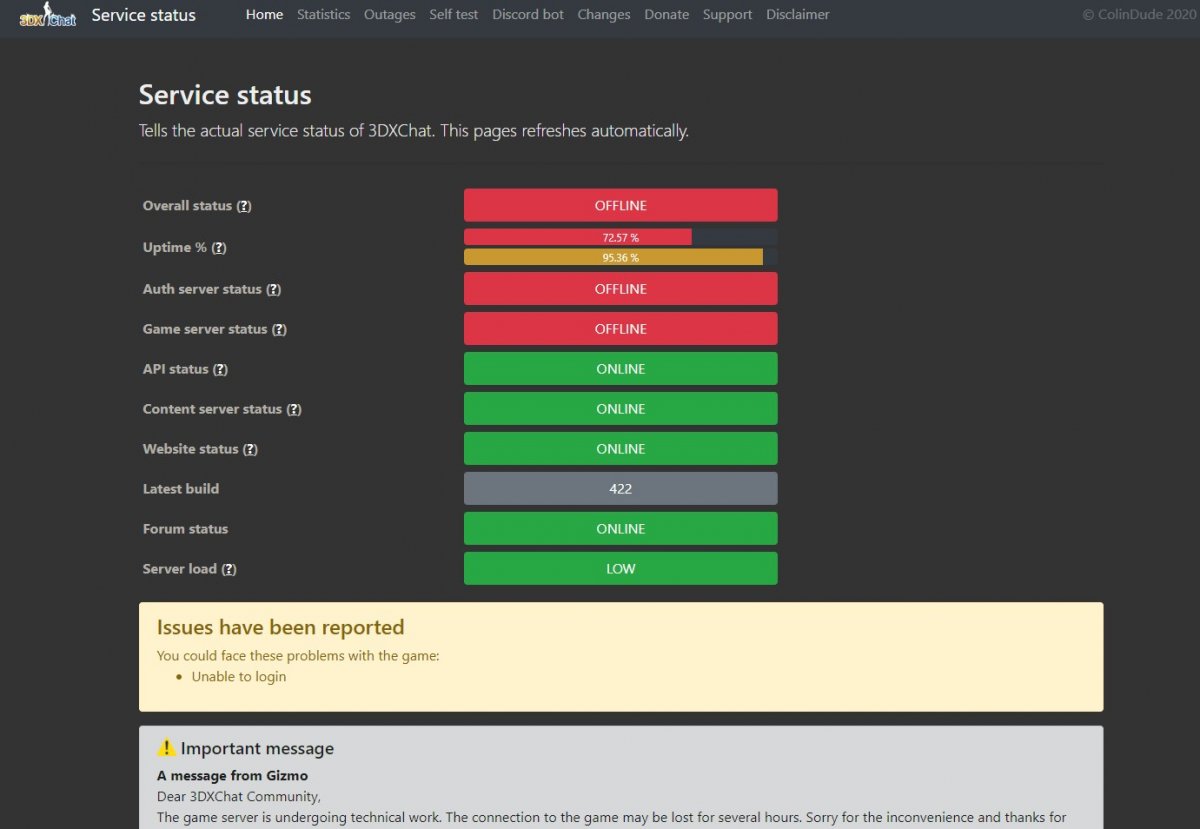This screenshot has height=829, width=1200.
Task: Navigate to the Changes page
Action: (603, 14)
